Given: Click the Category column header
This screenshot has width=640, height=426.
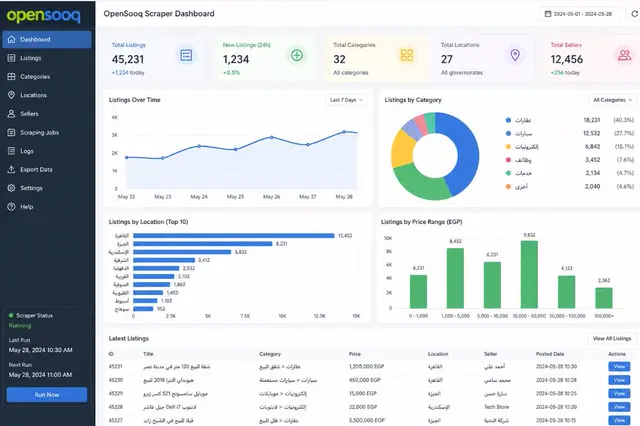Looking at the screenshot, I should 270,354.
